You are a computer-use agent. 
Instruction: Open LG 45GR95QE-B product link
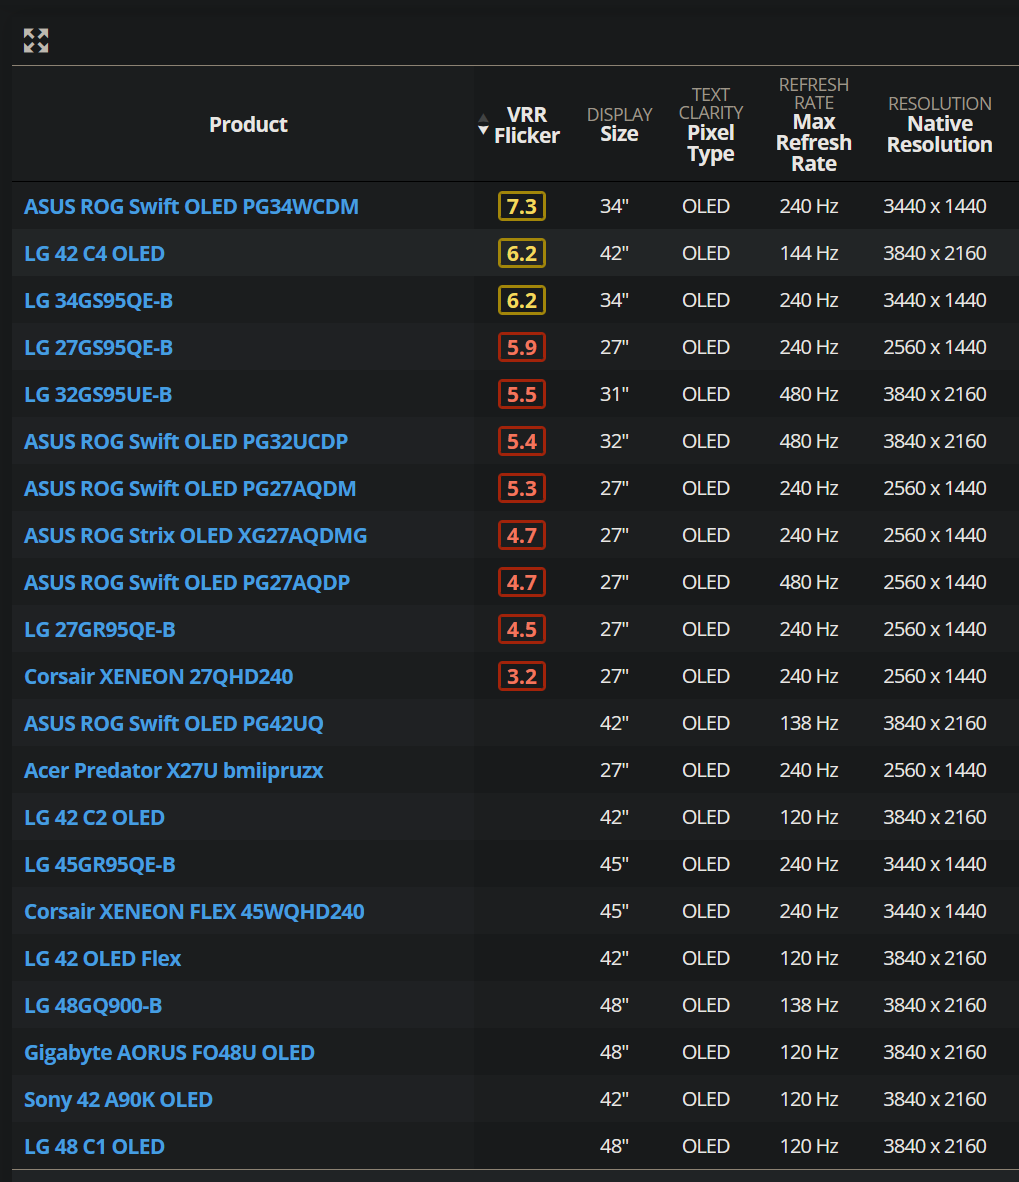100,865
